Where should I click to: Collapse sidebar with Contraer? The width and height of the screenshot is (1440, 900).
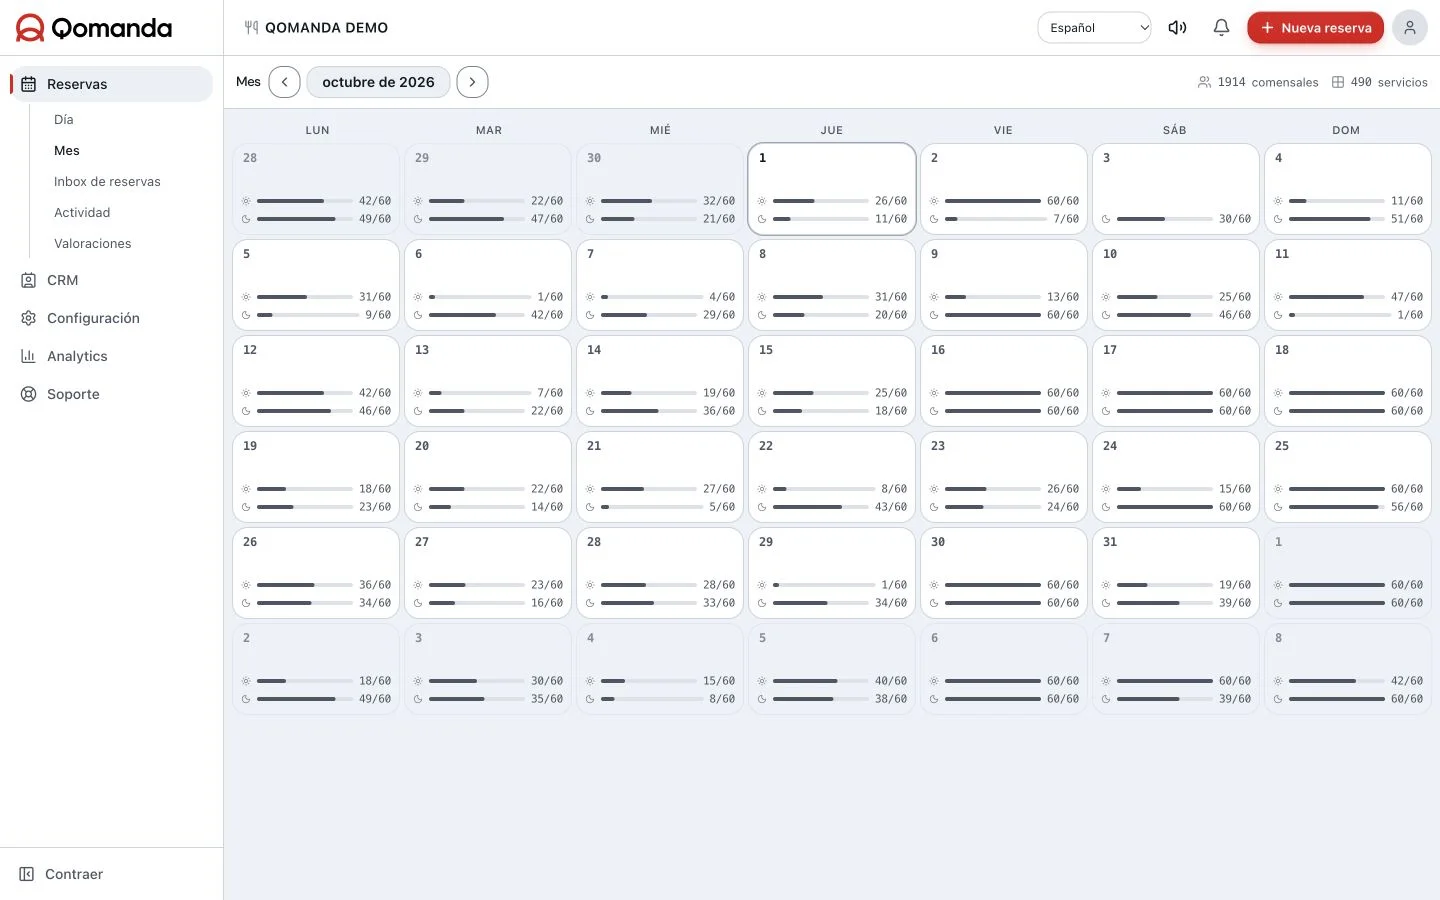tap(61, 874)
